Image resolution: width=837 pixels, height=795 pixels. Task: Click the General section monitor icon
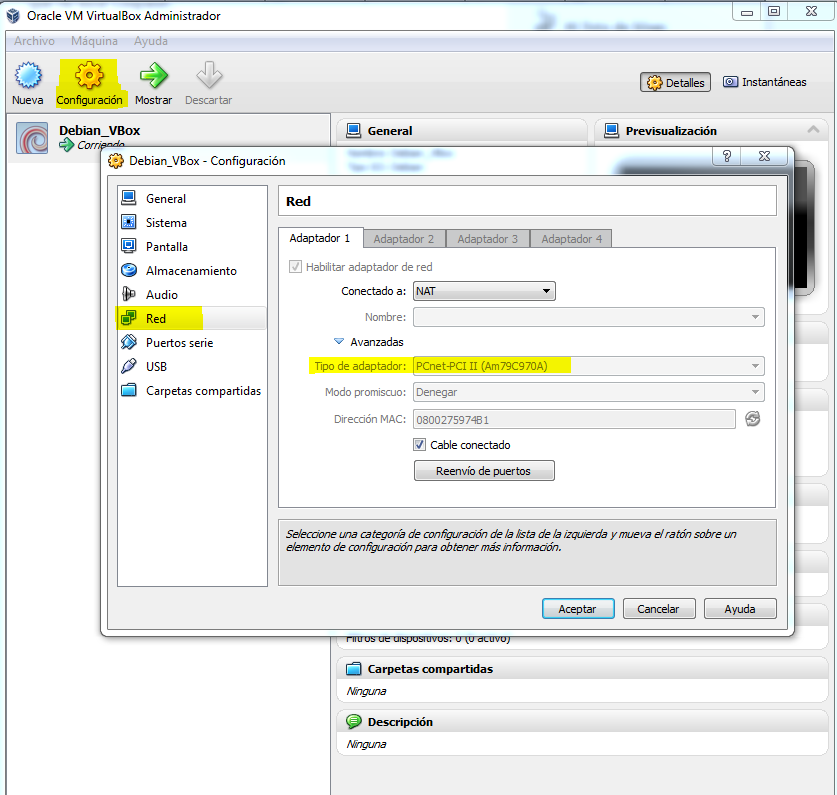pyautogui.click(x=353, y=131)
